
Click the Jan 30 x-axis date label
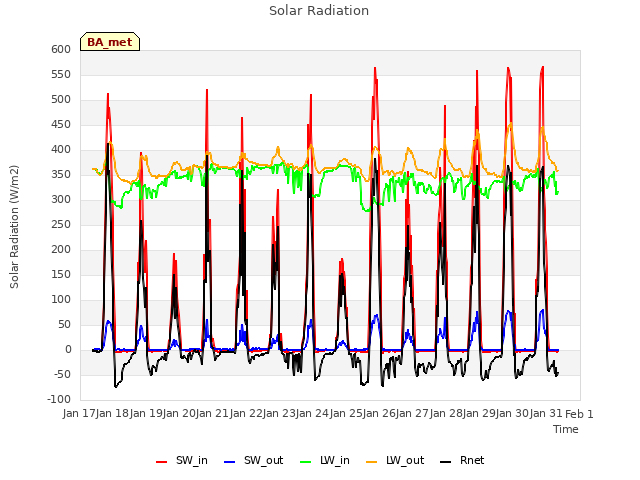click(512, 413)
